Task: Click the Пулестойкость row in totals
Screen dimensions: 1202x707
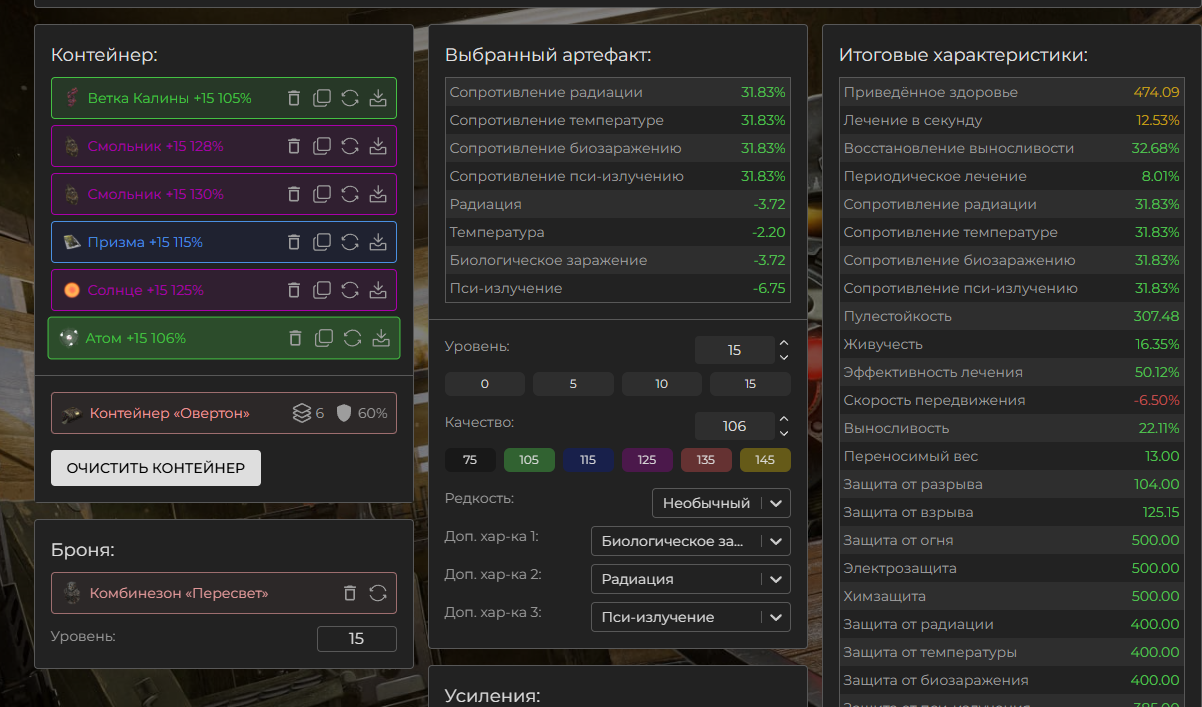Action: [x=1012, y=316]
